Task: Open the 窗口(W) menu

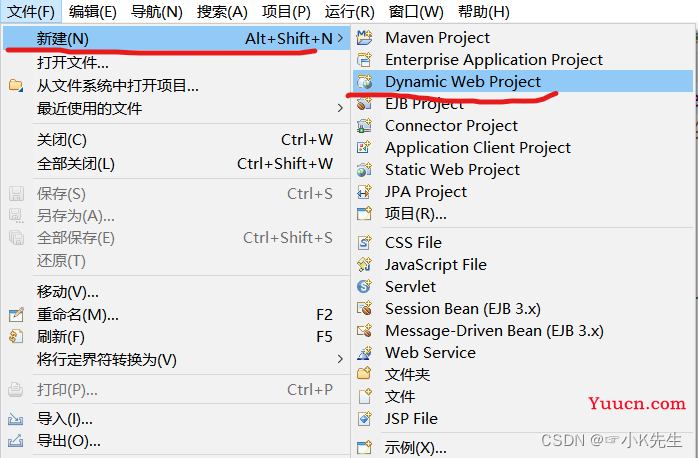Action: [x=416, y=12]
